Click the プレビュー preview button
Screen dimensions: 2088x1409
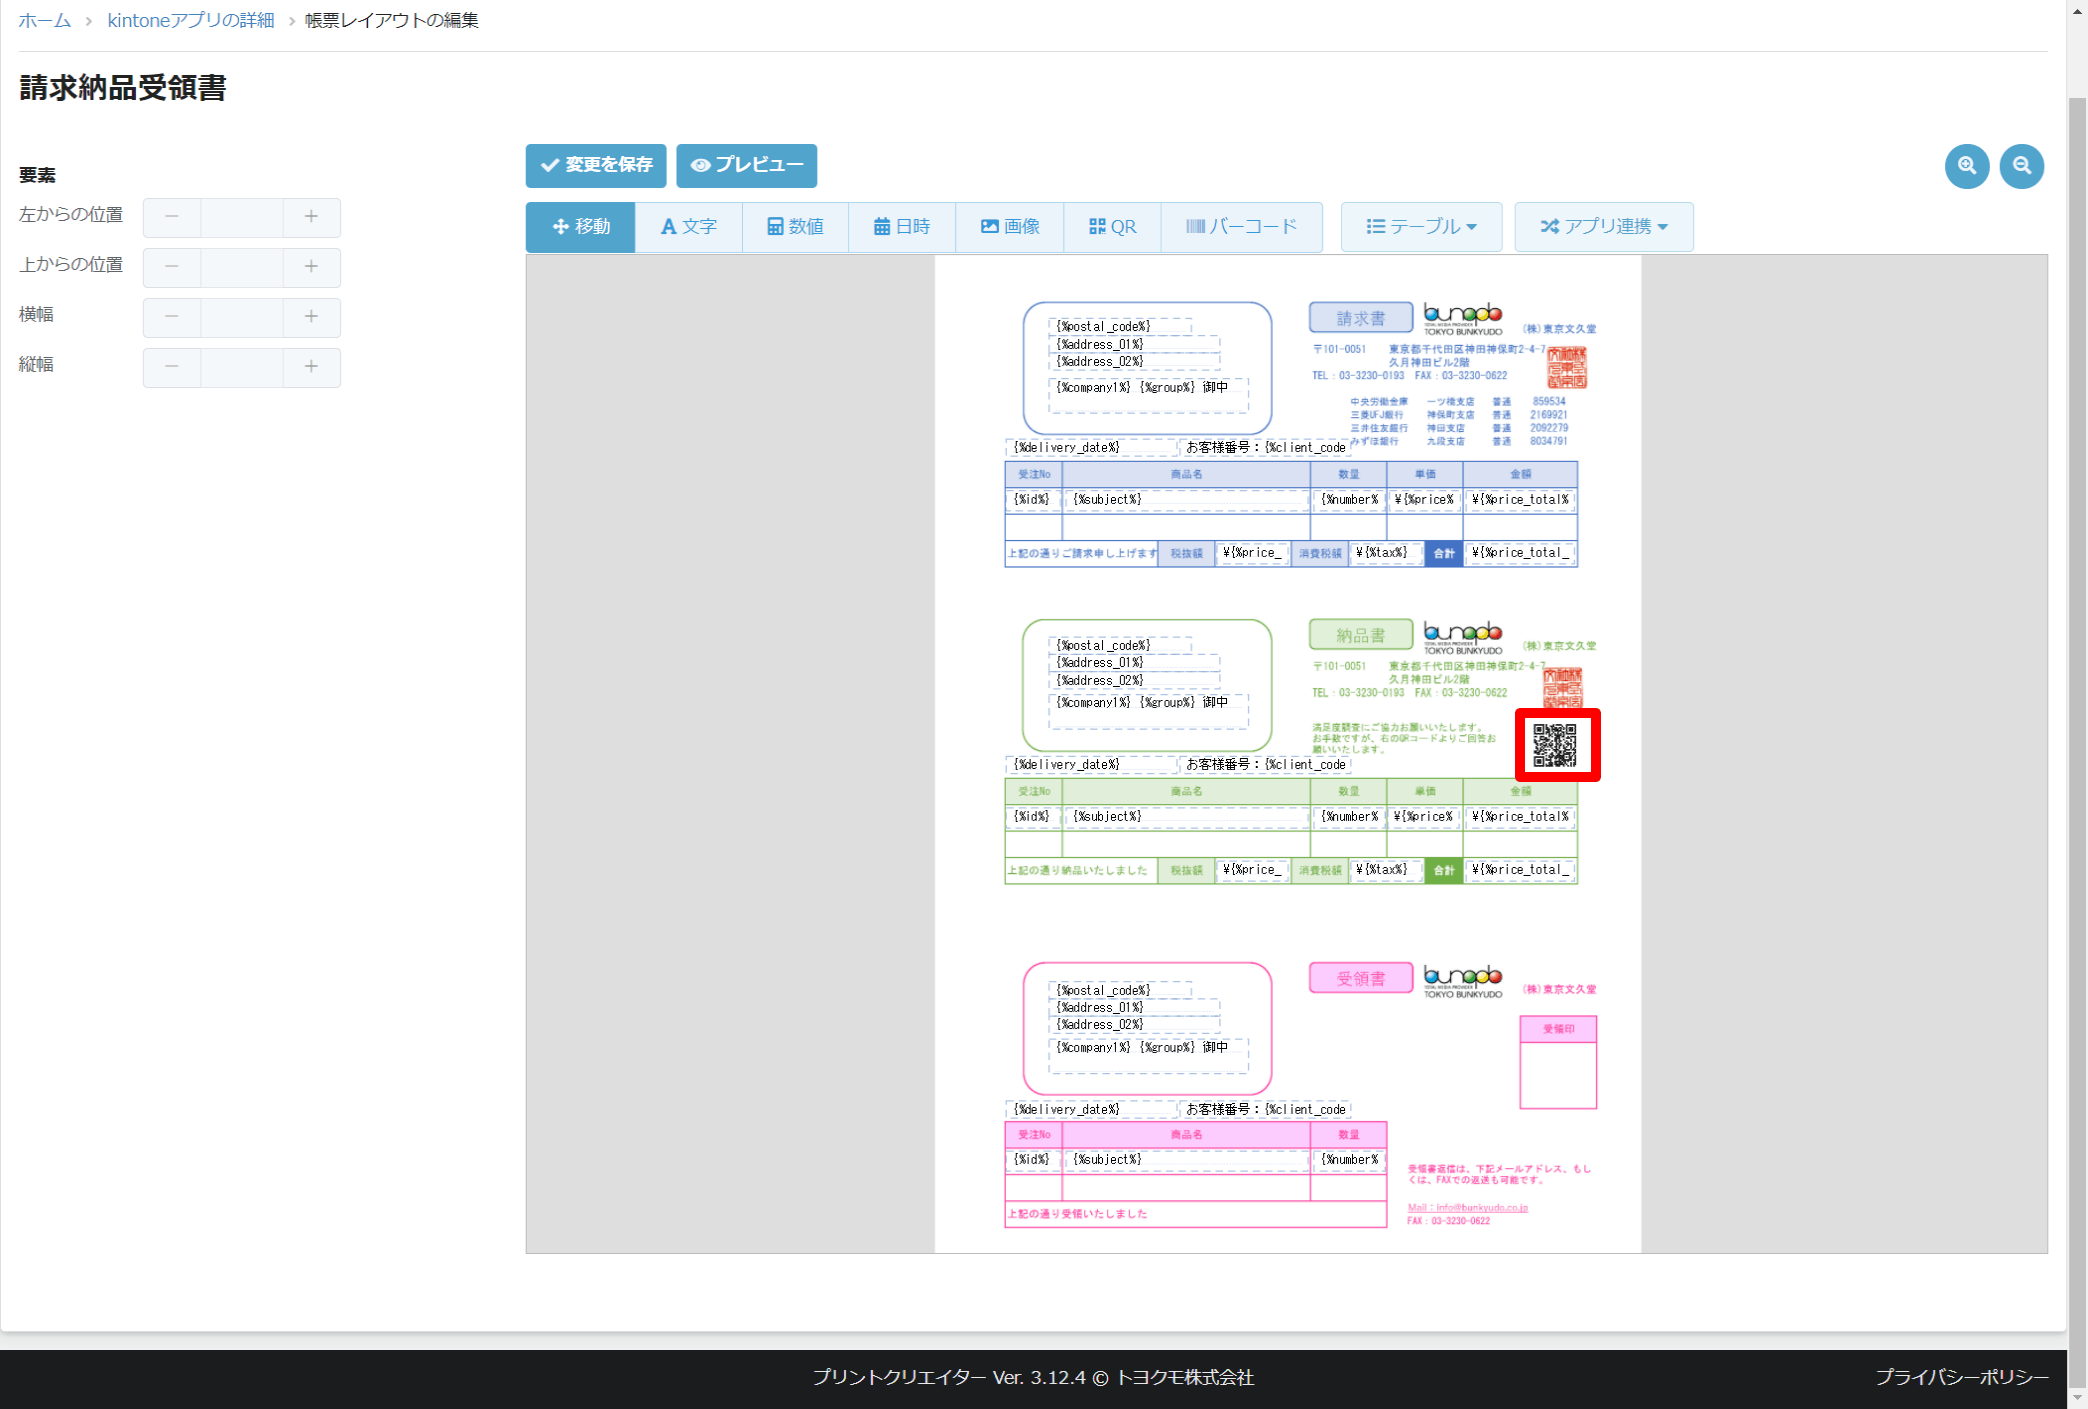pos(746,166)
